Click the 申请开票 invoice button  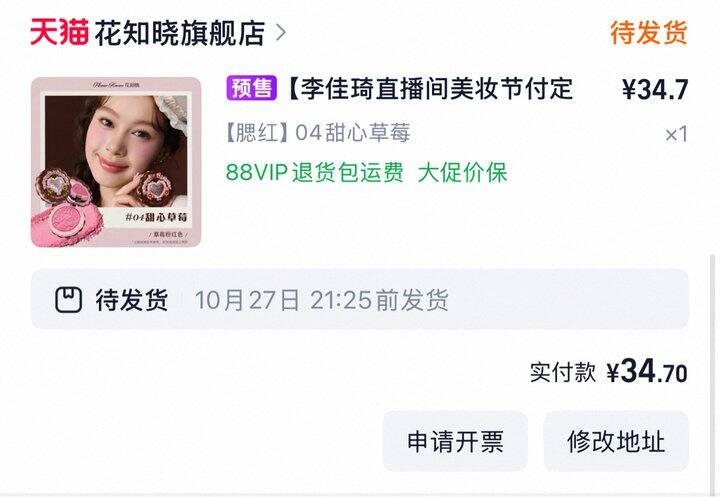455,441
